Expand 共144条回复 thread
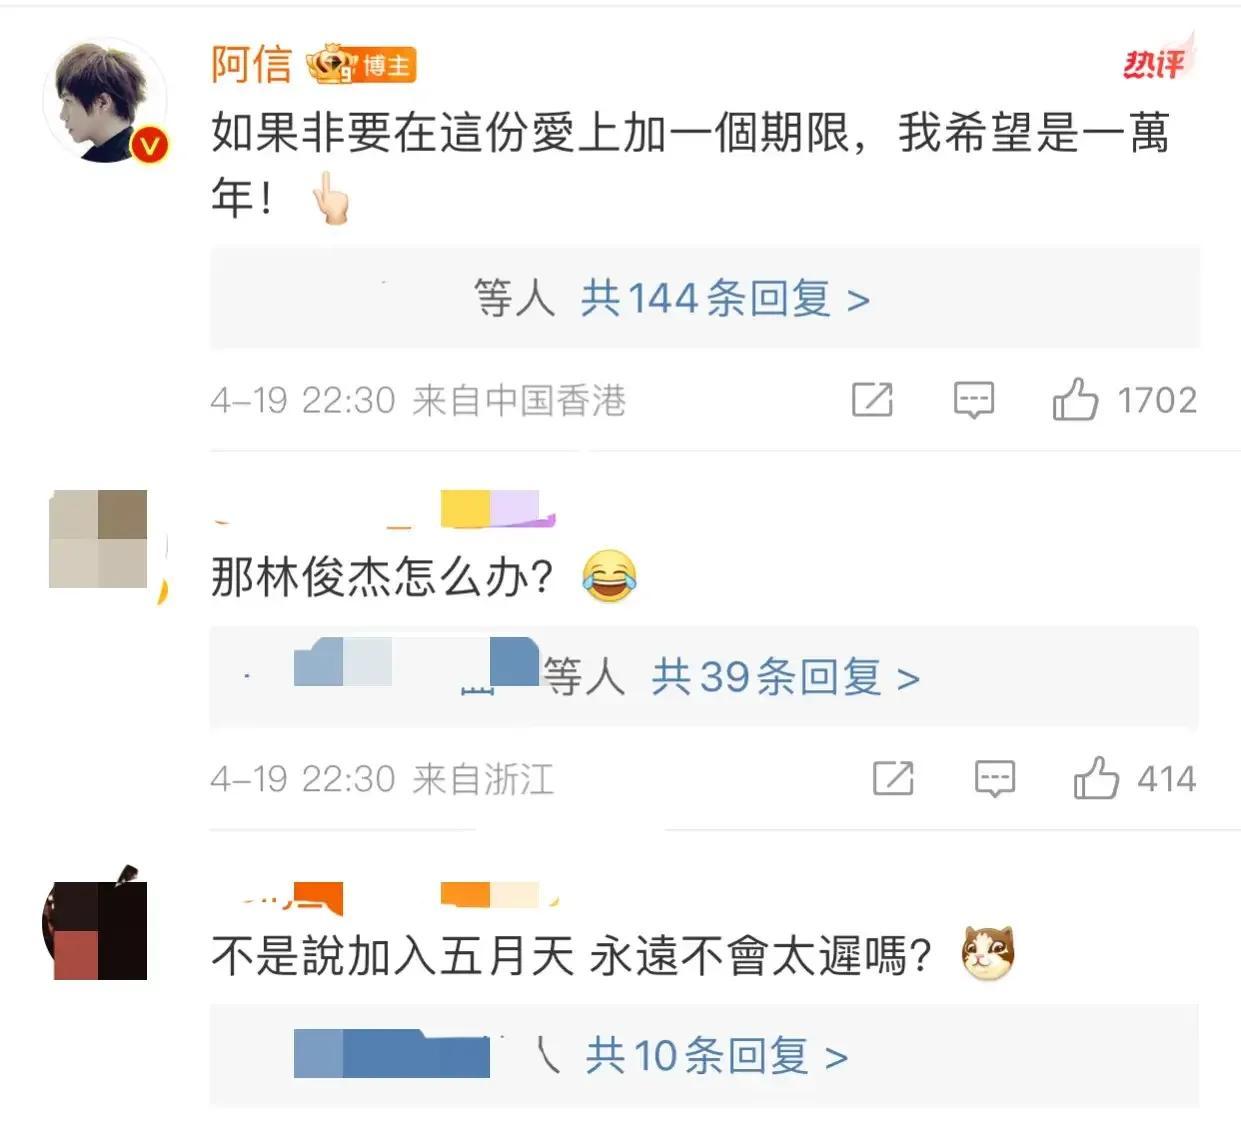This screenshot has height=1131, width=1241. (x=726, y=298)
